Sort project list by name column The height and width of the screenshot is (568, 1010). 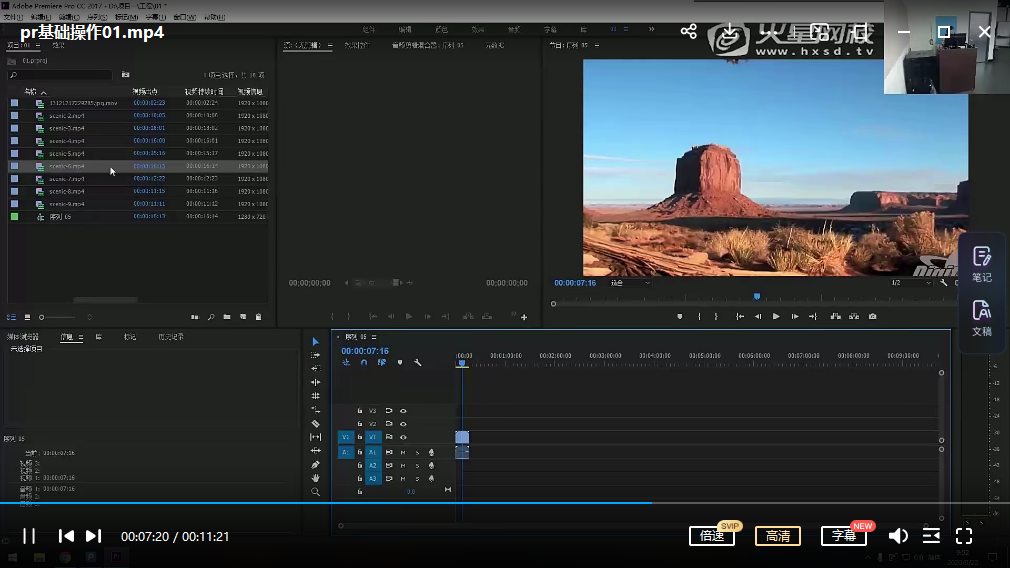(x=30, y=91)
